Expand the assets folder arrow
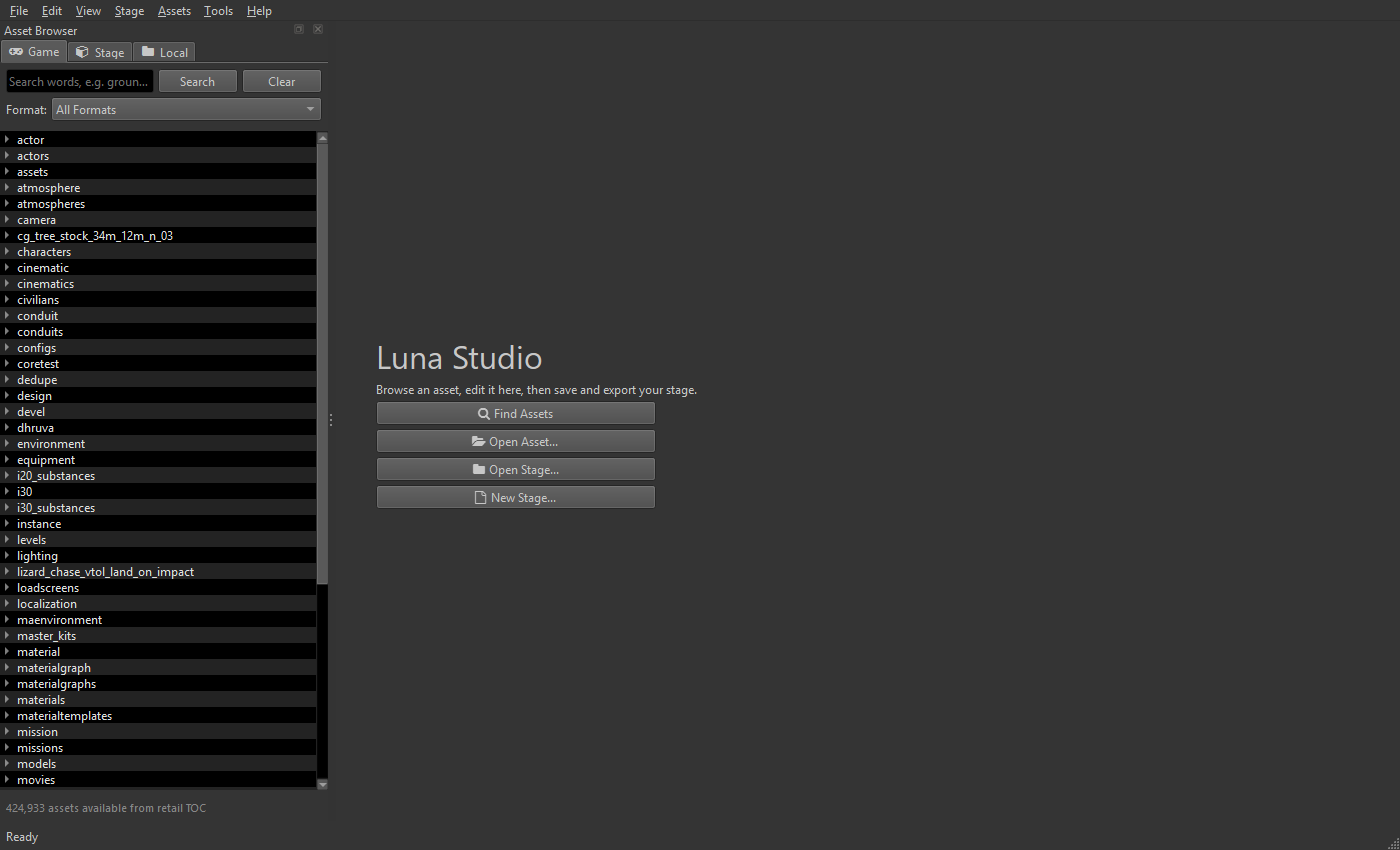 [x=7, y=172]
